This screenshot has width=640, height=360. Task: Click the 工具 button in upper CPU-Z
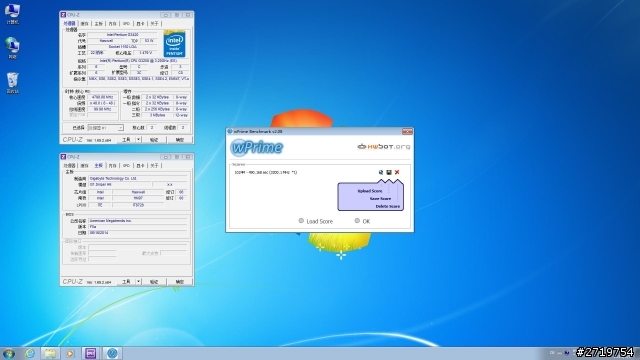(x=127, y=140)
